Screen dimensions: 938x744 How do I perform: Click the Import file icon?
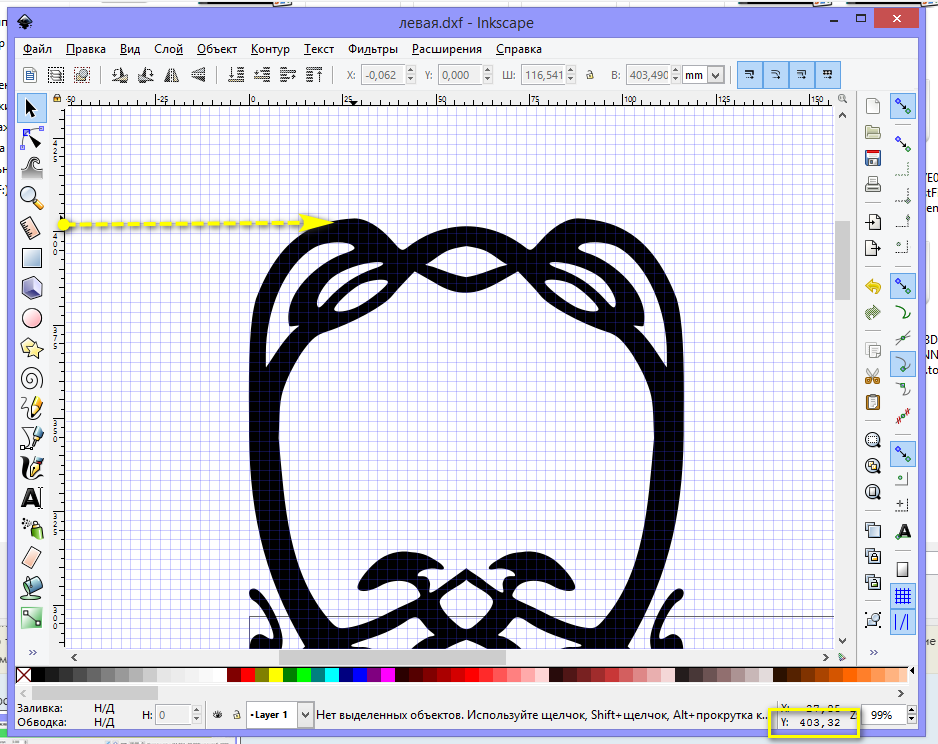pos(873,222)
